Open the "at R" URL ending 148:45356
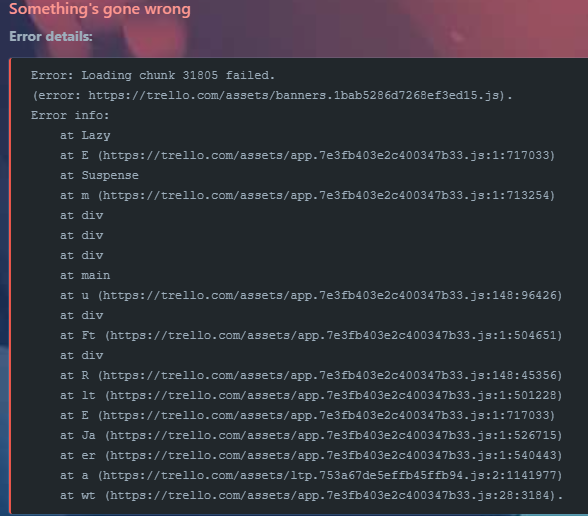 click(x=330, y=375)
